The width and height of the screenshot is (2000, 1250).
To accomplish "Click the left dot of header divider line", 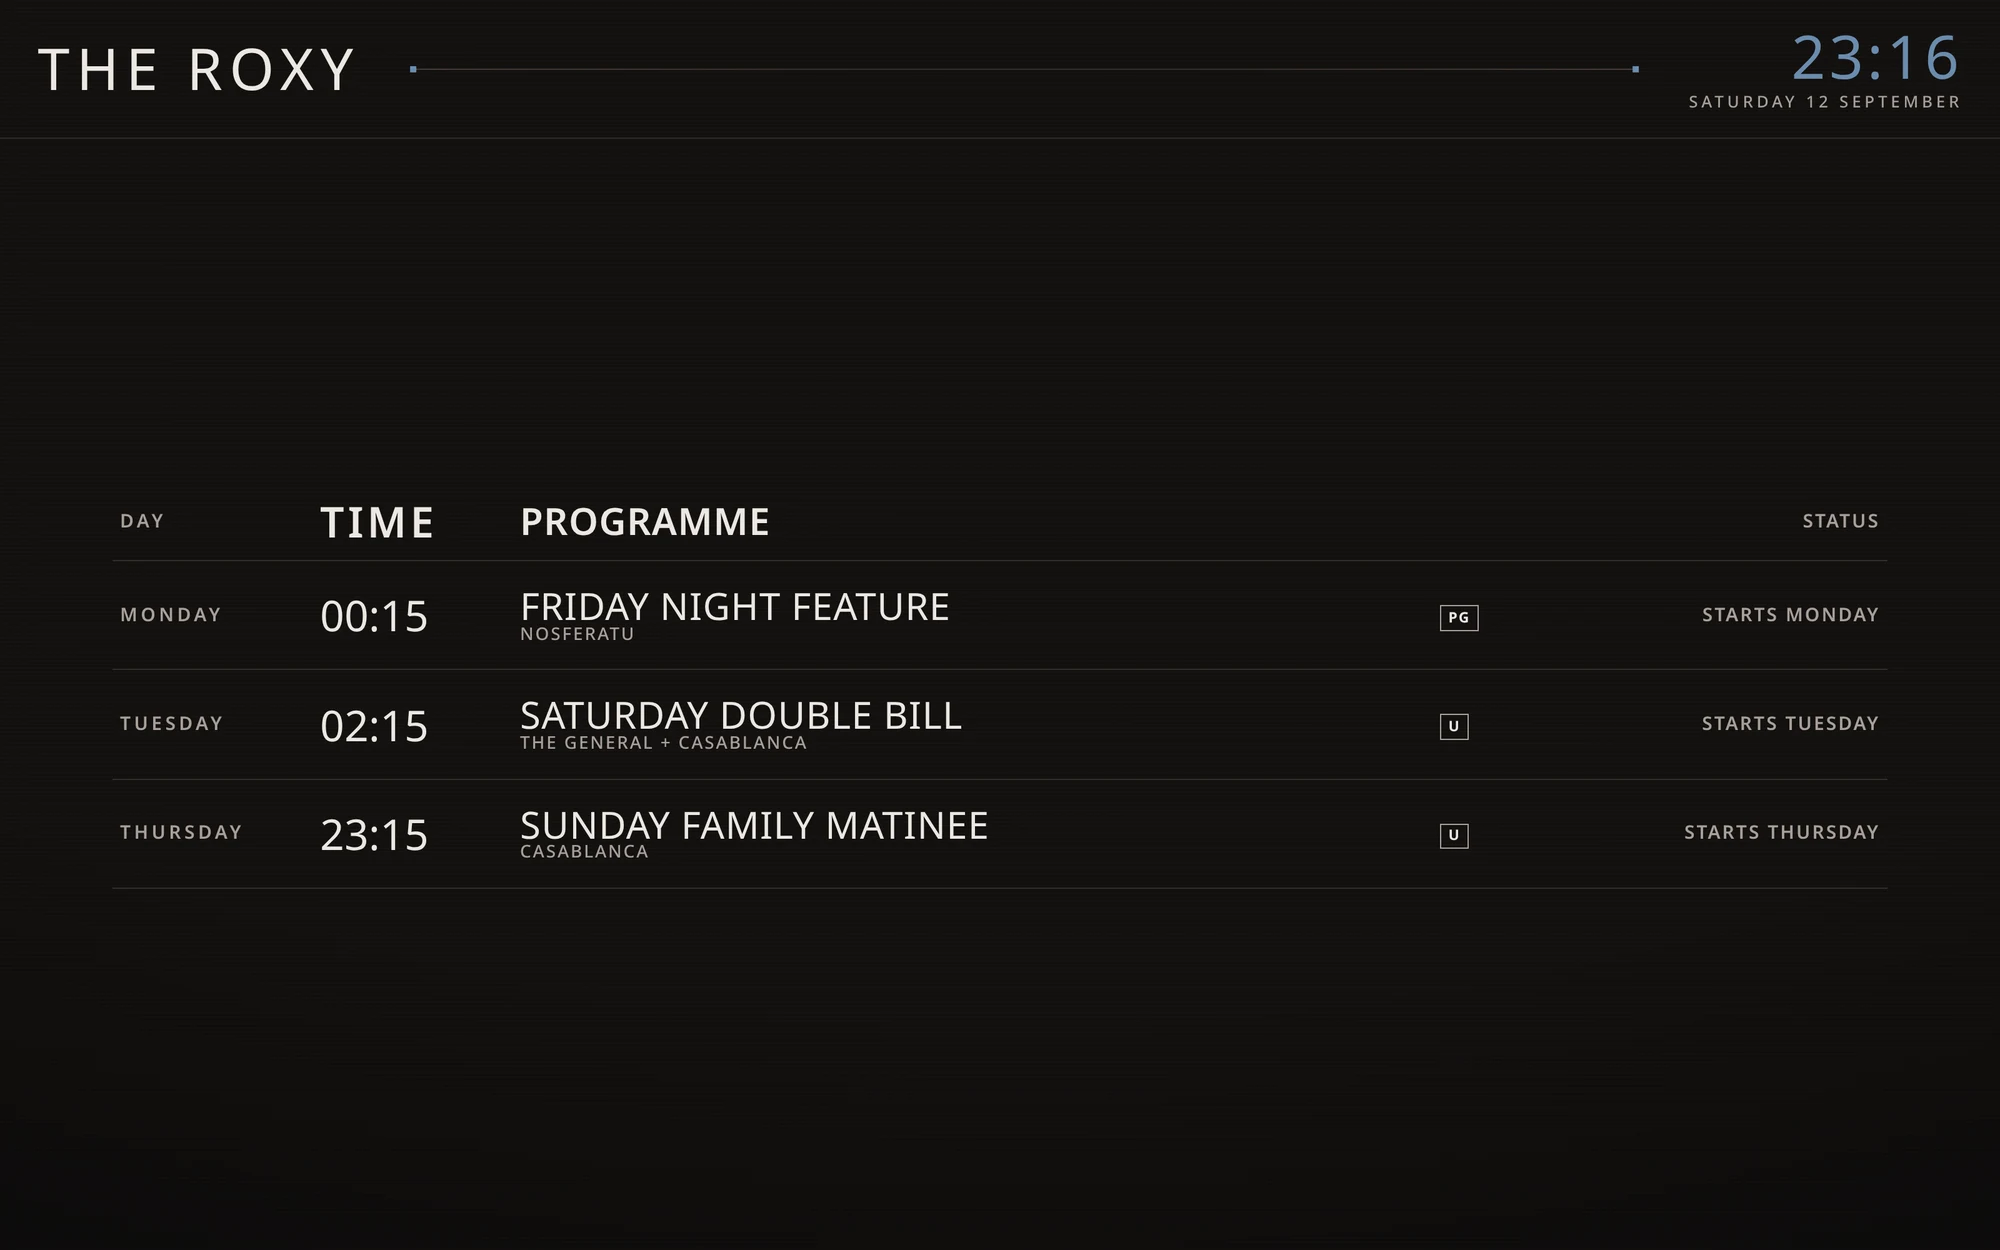I will [x=413, y=69].
